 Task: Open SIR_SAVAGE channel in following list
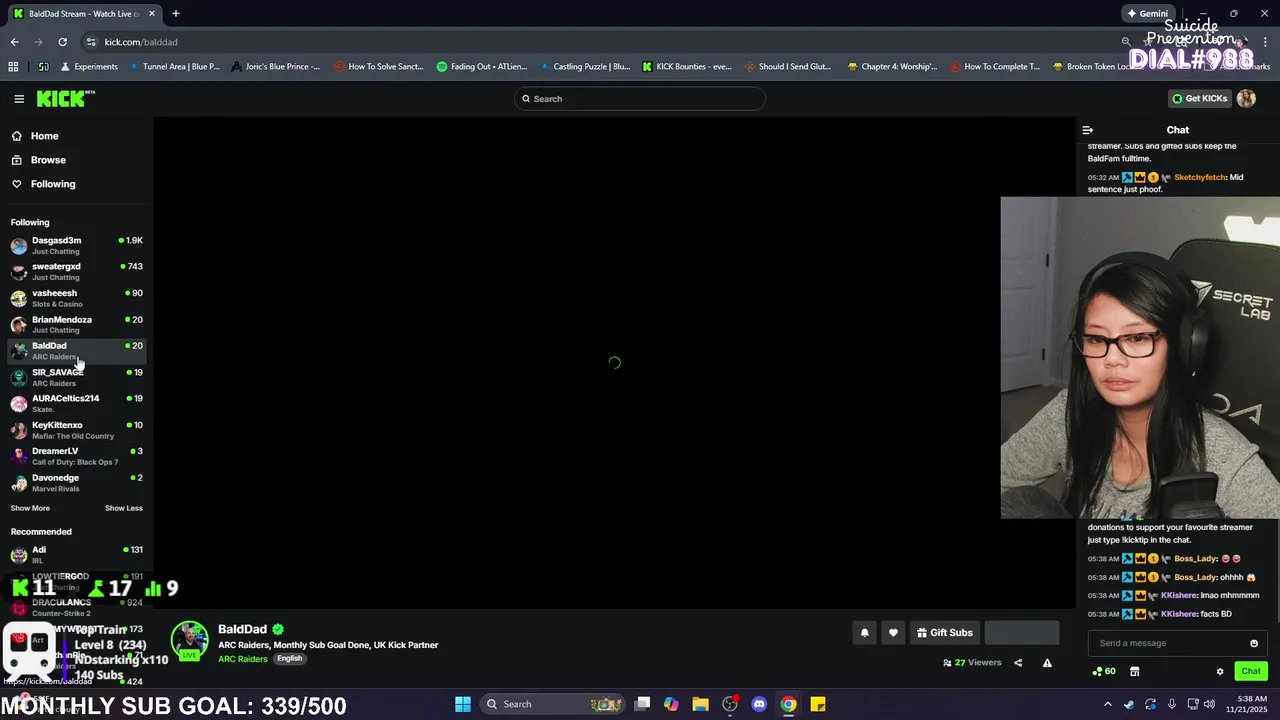coord(76,377)
